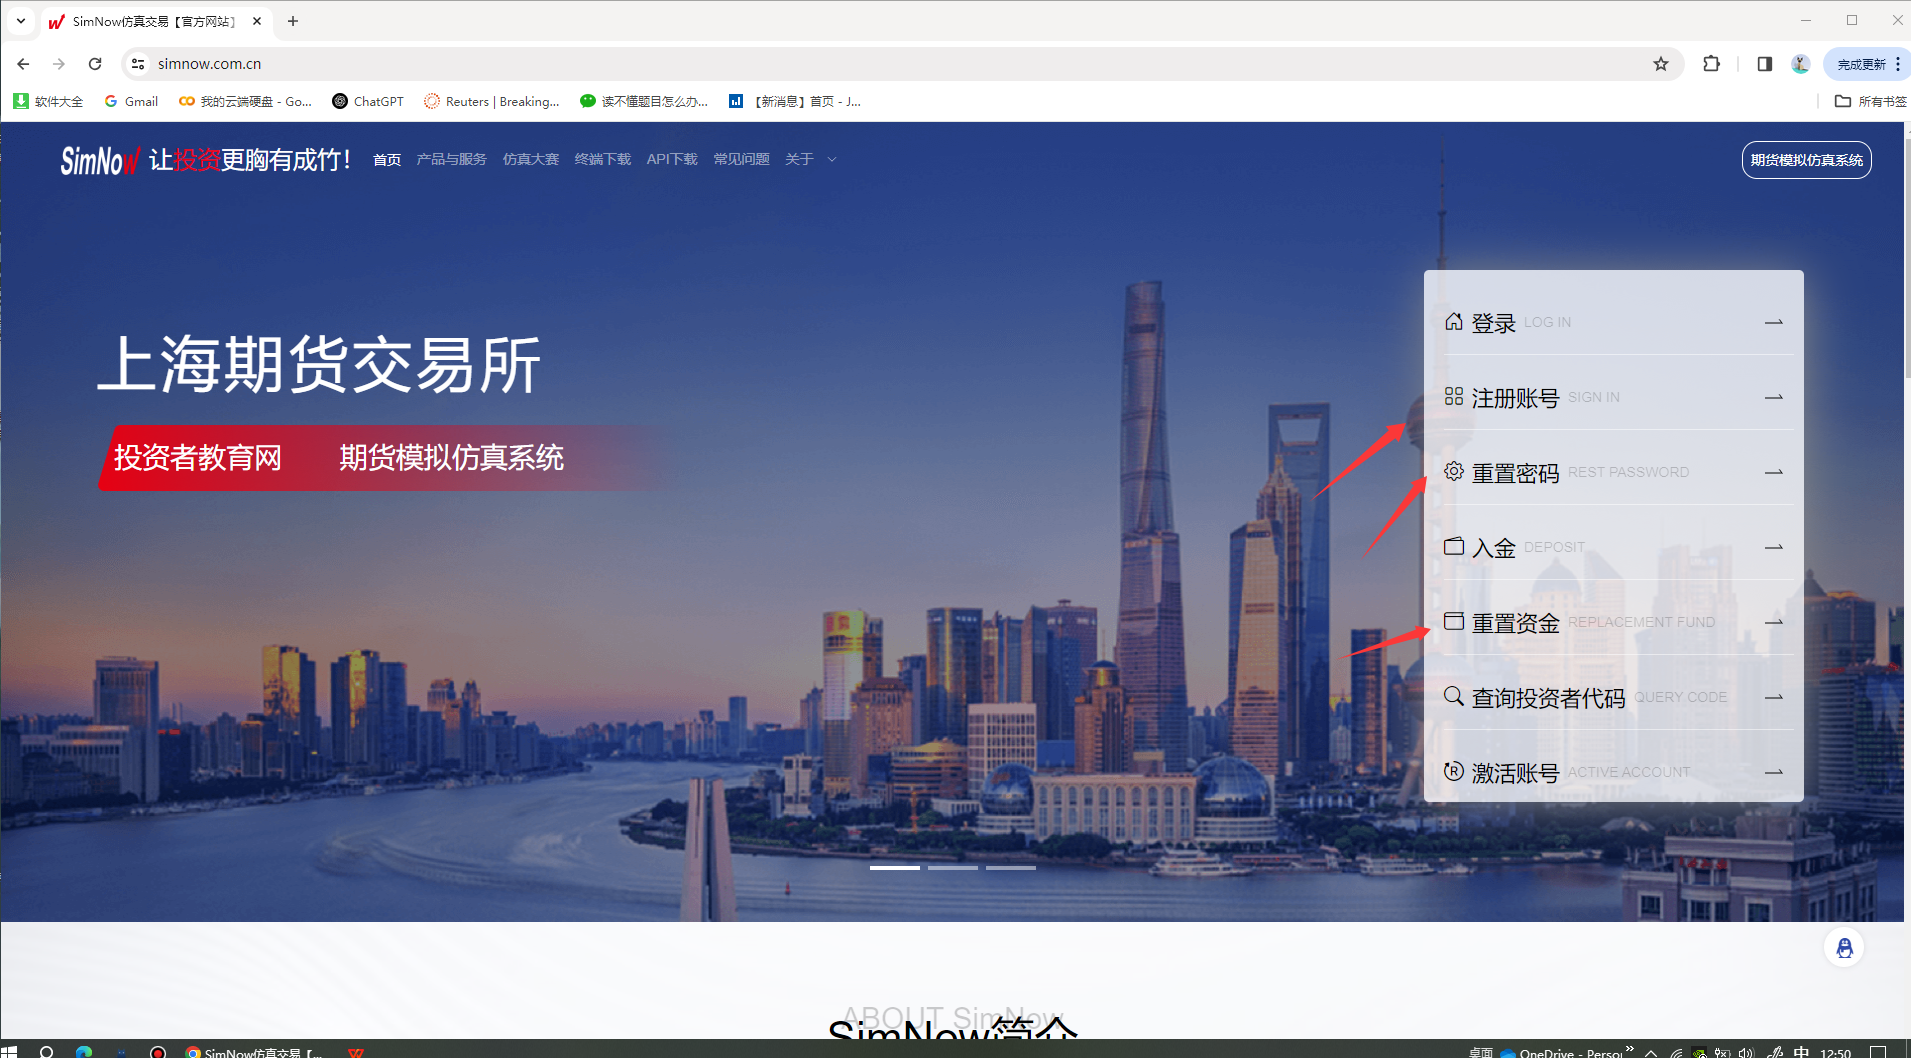The height and width of the screenshot is (1058, 1911).
Task: Open the 所有书签 bookmarks dropdown
Action: (1871, 101)
